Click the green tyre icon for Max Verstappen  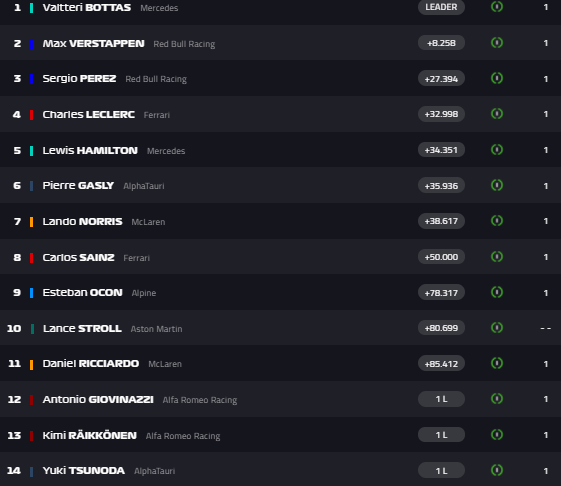[x=497, y=43]
